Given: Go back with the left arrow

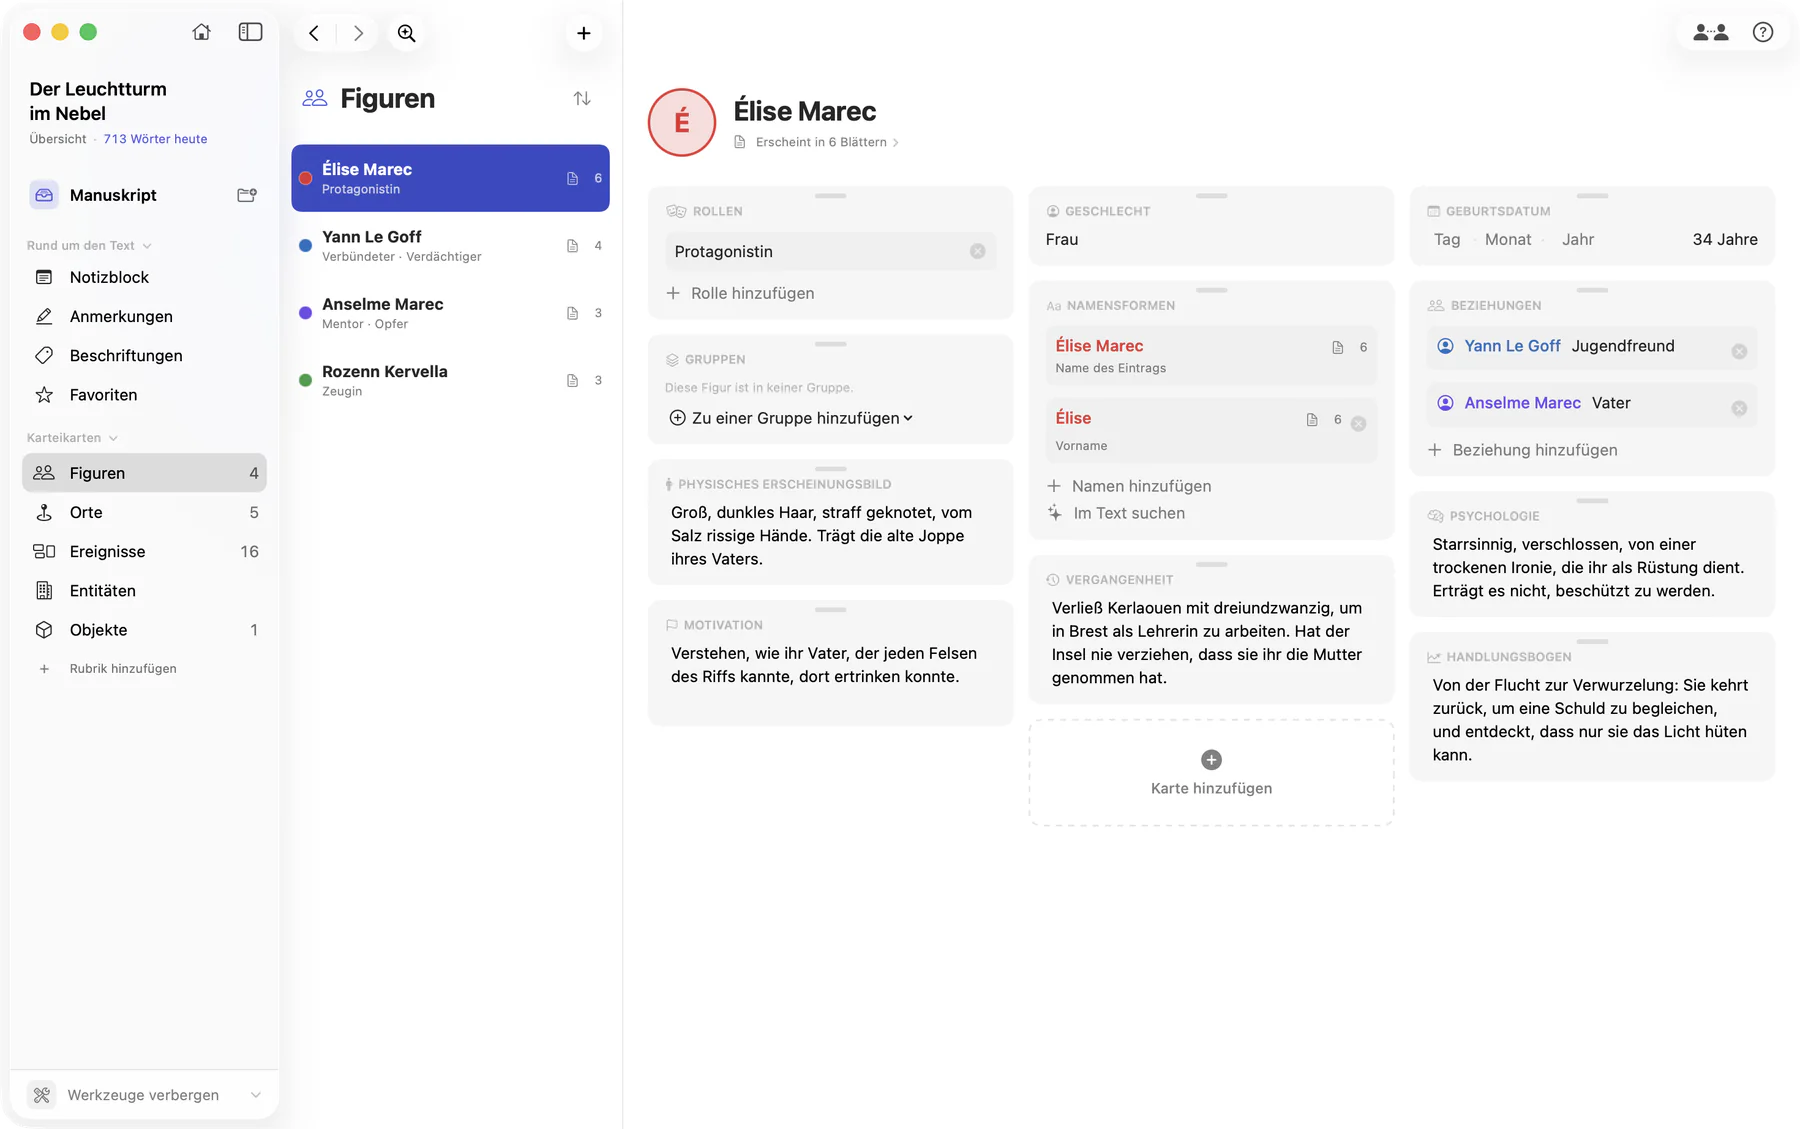Looking at the screenshot, I should [x=314, y=33].
